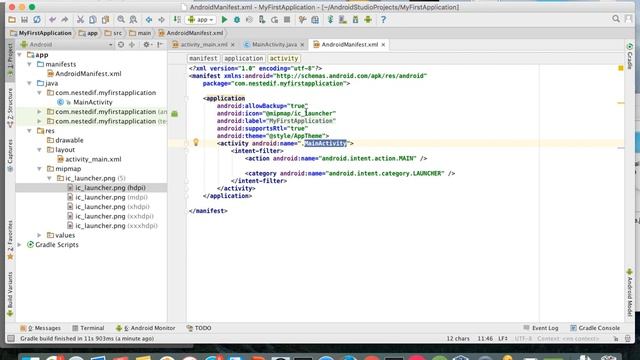Click the intention lightbulb icon in editor
Image resolution: width=640 pixels, height=360 pixels.
click(196, 142)
